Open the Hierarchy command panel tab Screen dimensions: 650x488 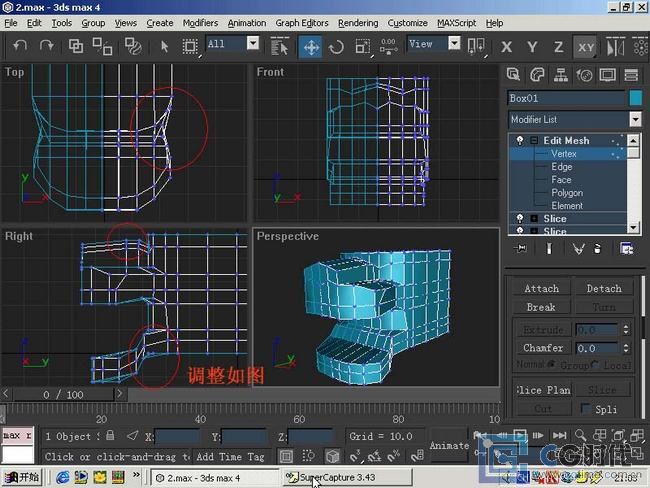(x=559, y=74)
